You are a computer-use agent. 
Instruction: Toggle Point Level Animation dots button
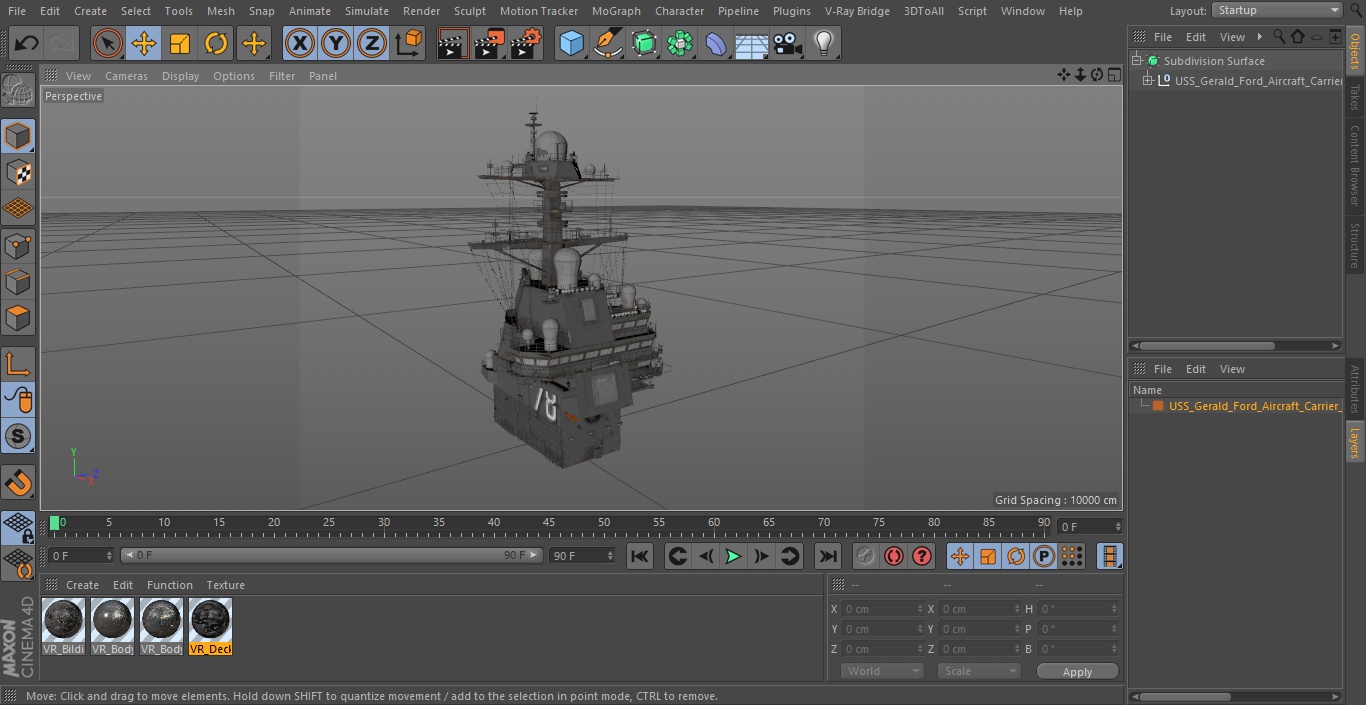[x=1072, y=556]
